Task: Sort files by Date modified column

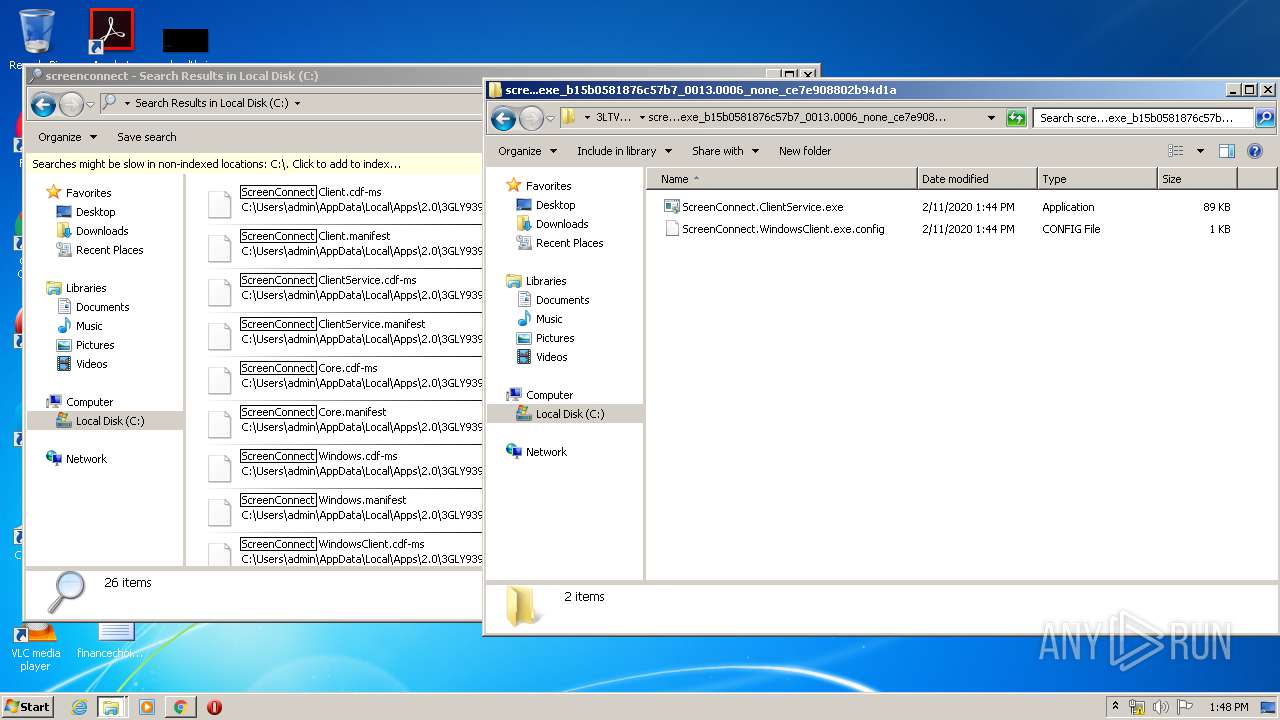Action: tap(977, 179)
